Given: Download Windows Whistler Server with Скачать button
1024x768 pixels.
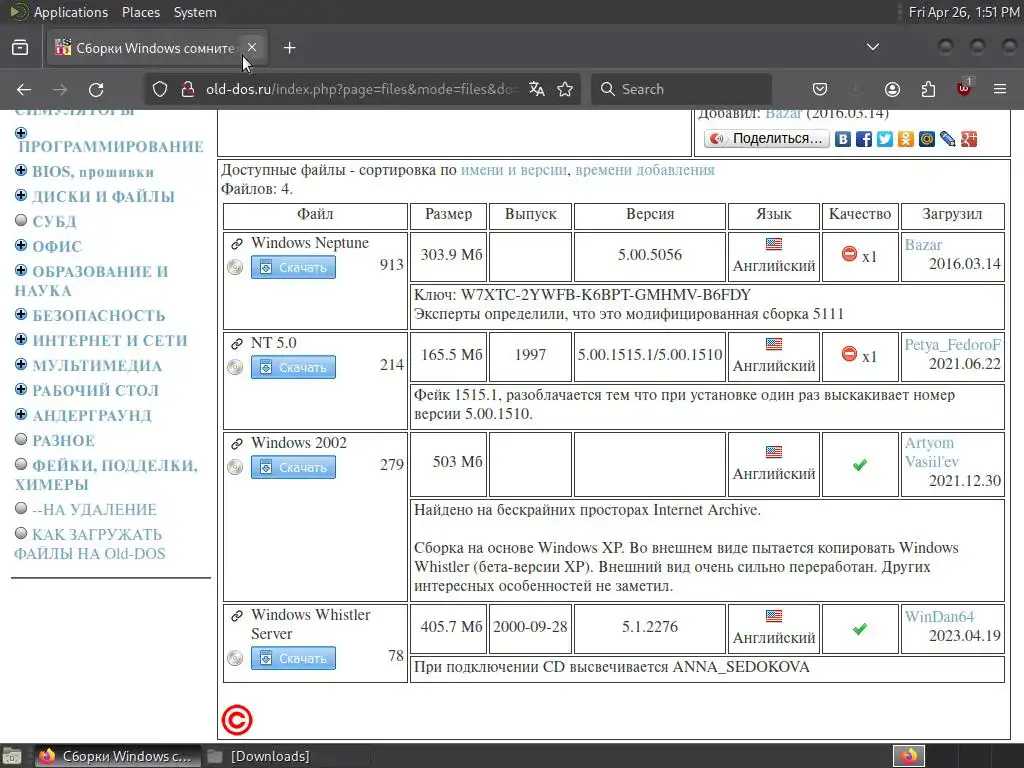Looking at the screenshot, I should [293, 658].
